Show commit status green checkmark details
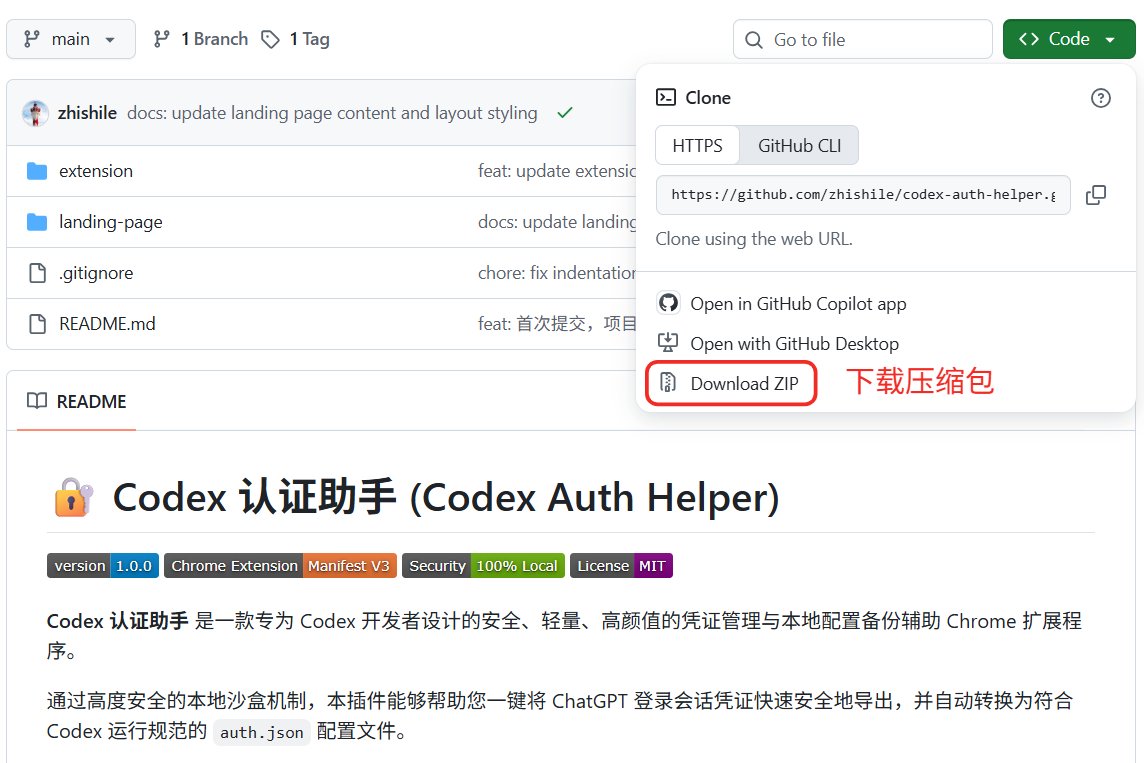Viewport: 1144px width, 763px height. (565, 113)
